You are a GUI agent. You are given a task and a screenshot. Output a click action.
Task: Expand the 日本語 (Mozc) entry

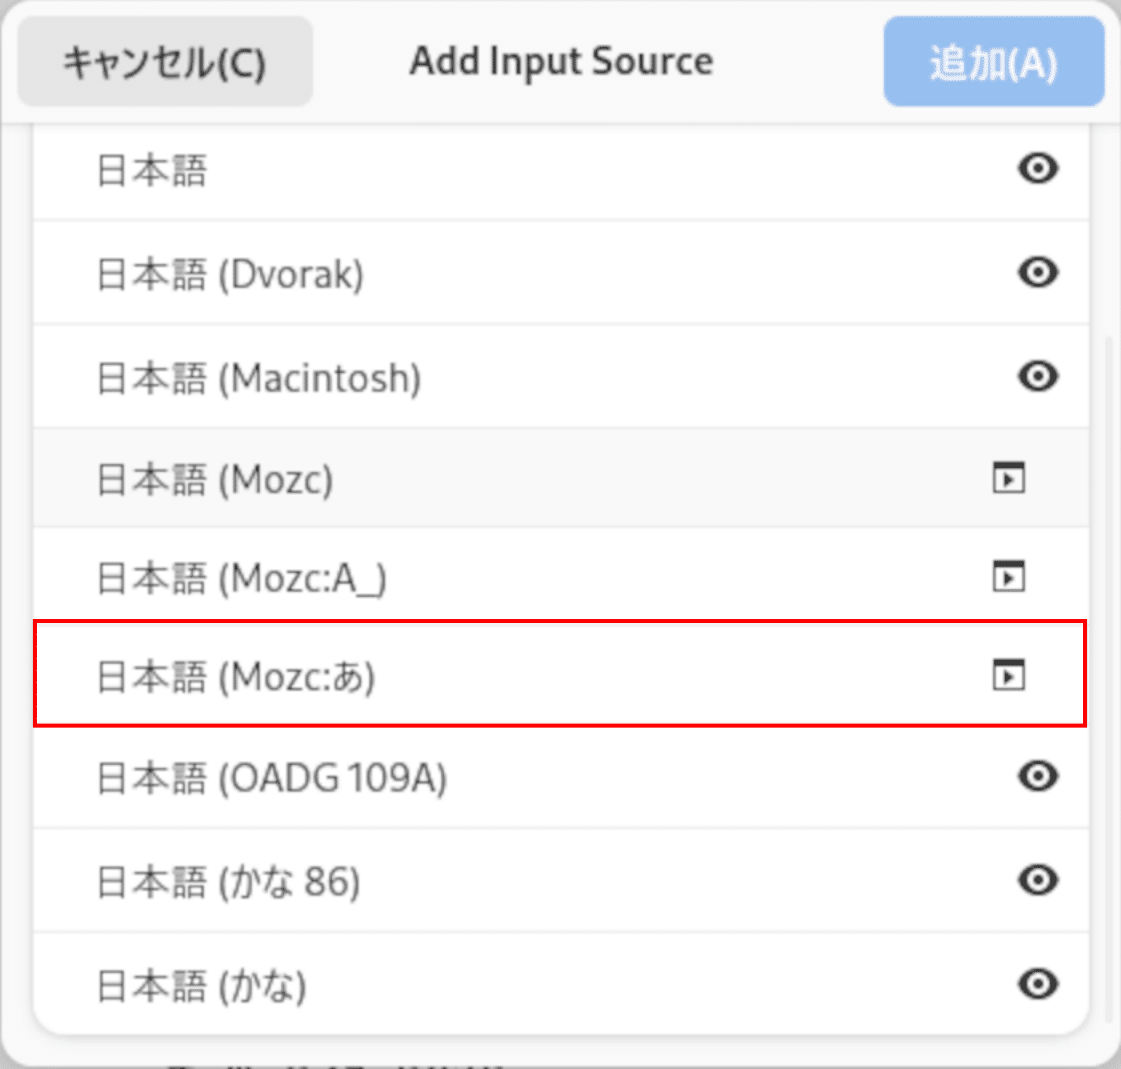(x=1009, y=478)
